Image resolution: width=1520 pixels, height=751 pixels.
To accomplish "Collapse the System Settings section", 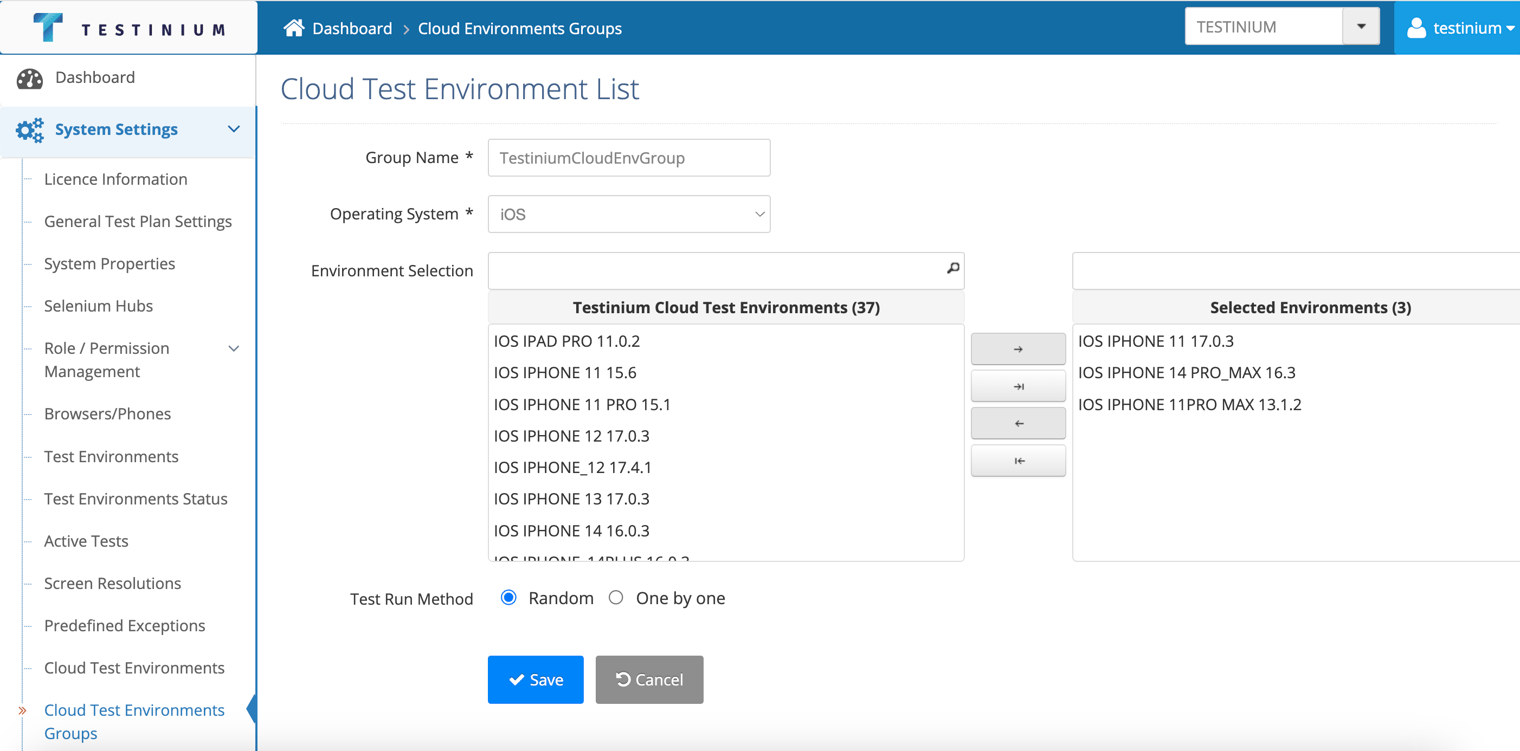I will [234, 129].
